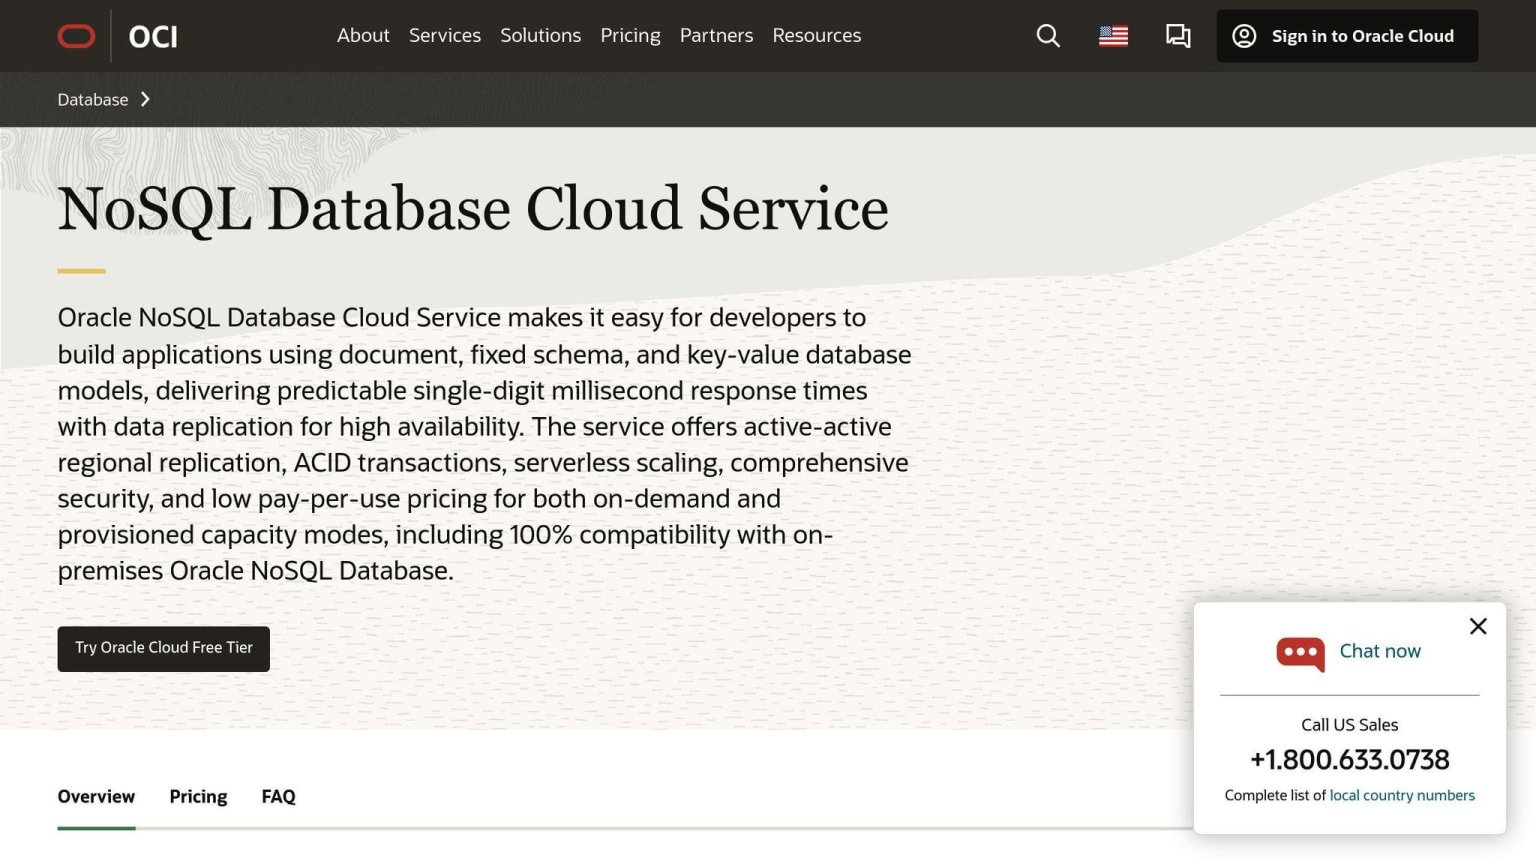Close the chat and sales popup

(1478, 626)
